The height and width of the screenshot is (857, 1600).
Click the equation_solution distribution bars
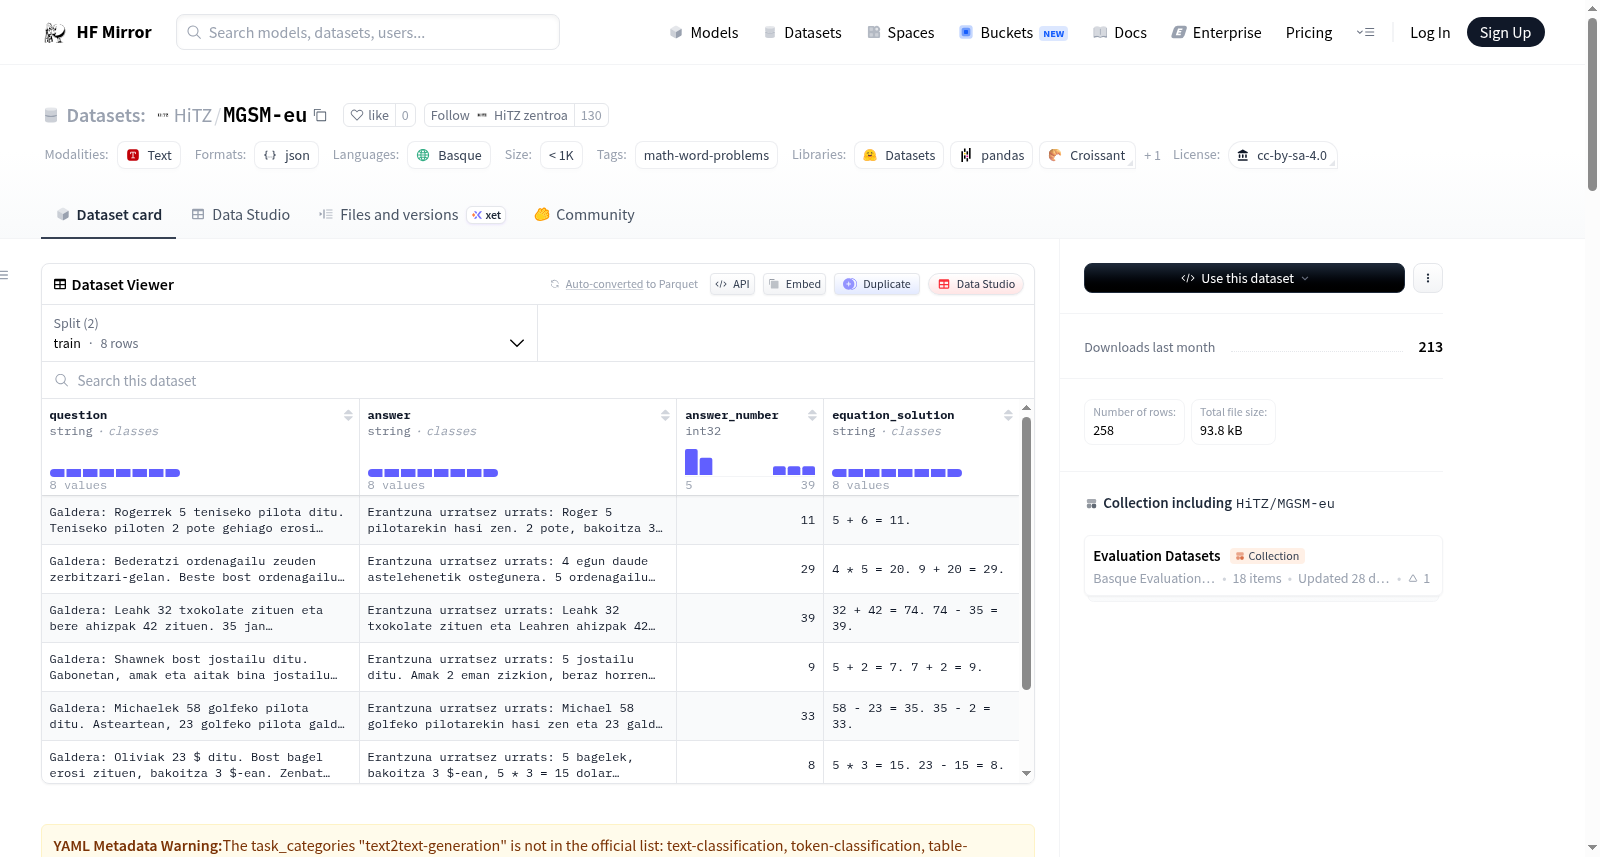(x=897, y=473)
